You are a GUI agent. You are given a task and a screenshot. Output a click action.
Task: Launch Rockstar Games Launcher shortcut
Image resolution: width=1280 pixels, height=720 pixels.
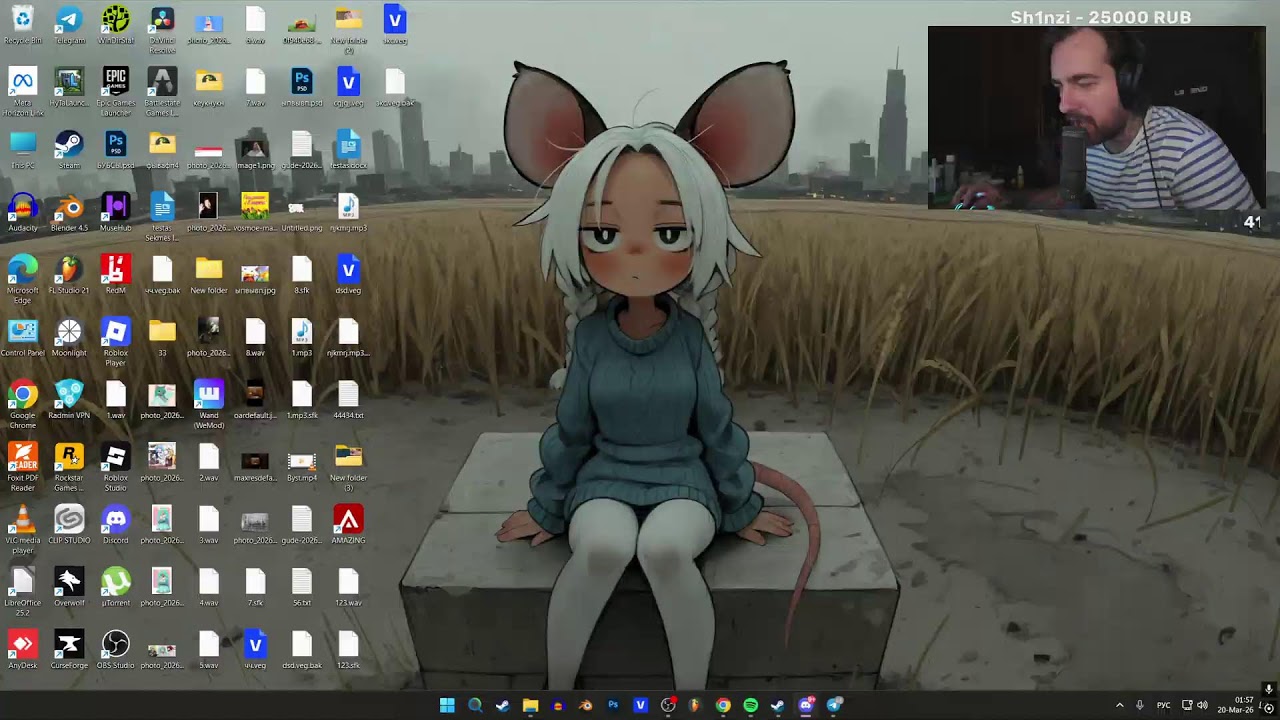tap(69, 468)
